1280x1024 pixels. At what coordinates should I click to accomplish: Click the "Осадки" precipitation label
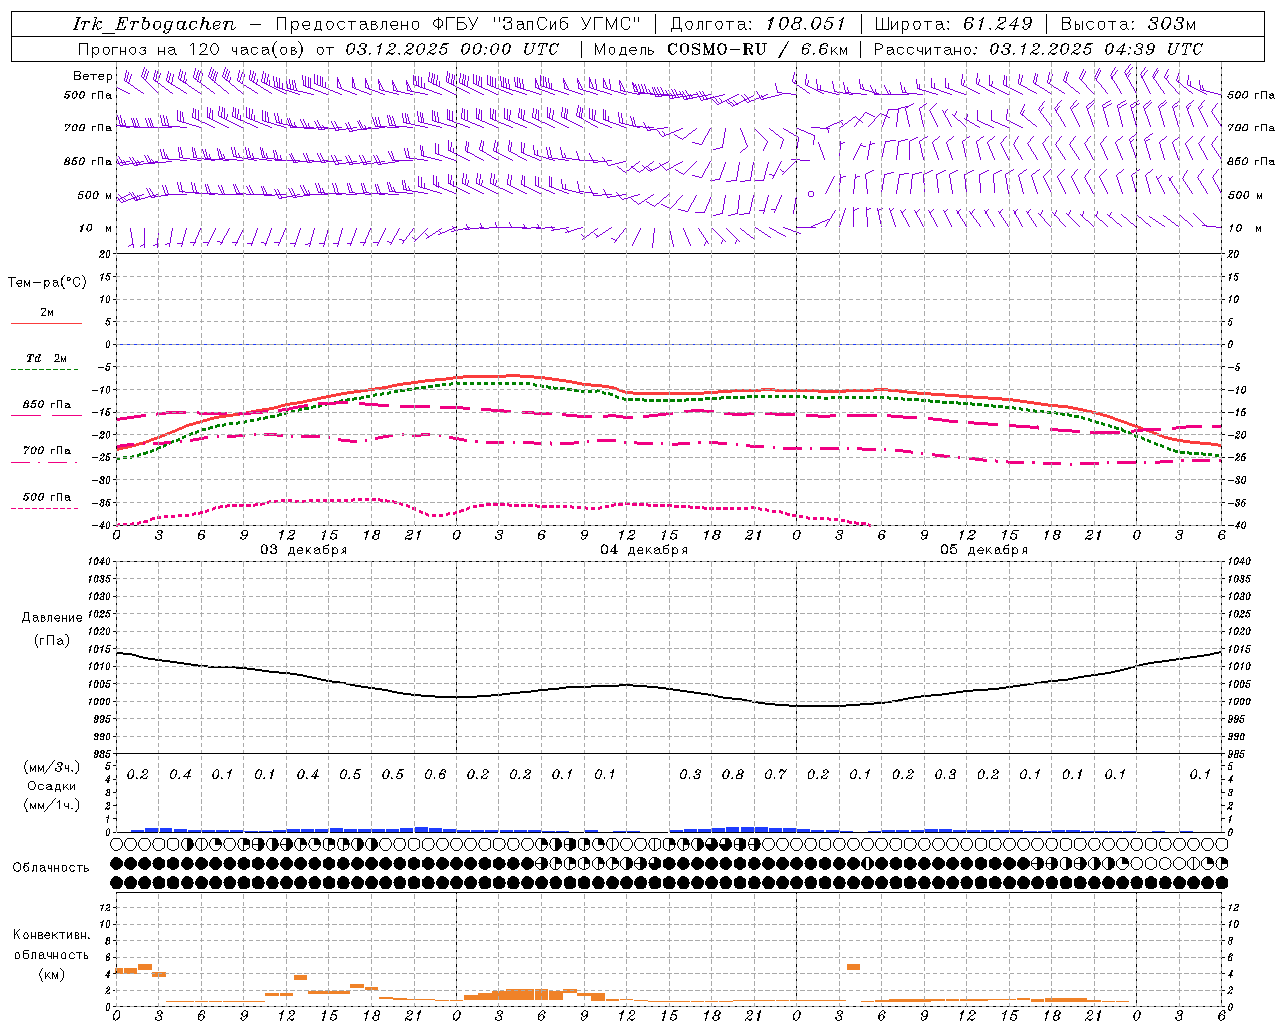(52, 786)
